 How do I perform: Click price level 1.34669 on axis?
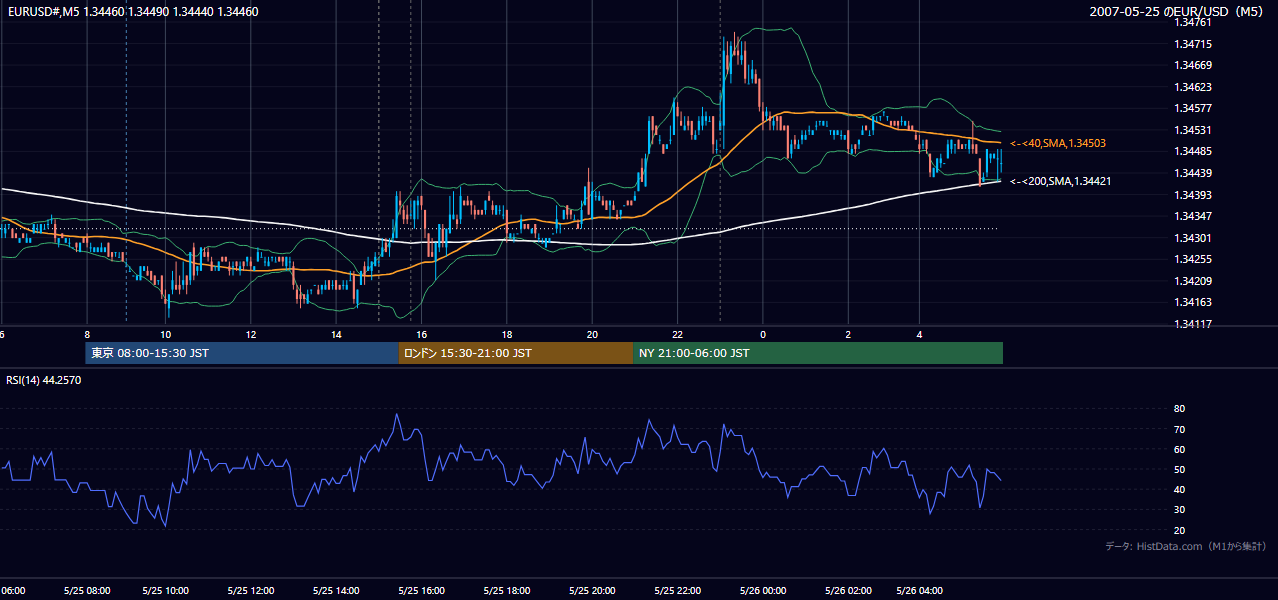point(1193,65)
